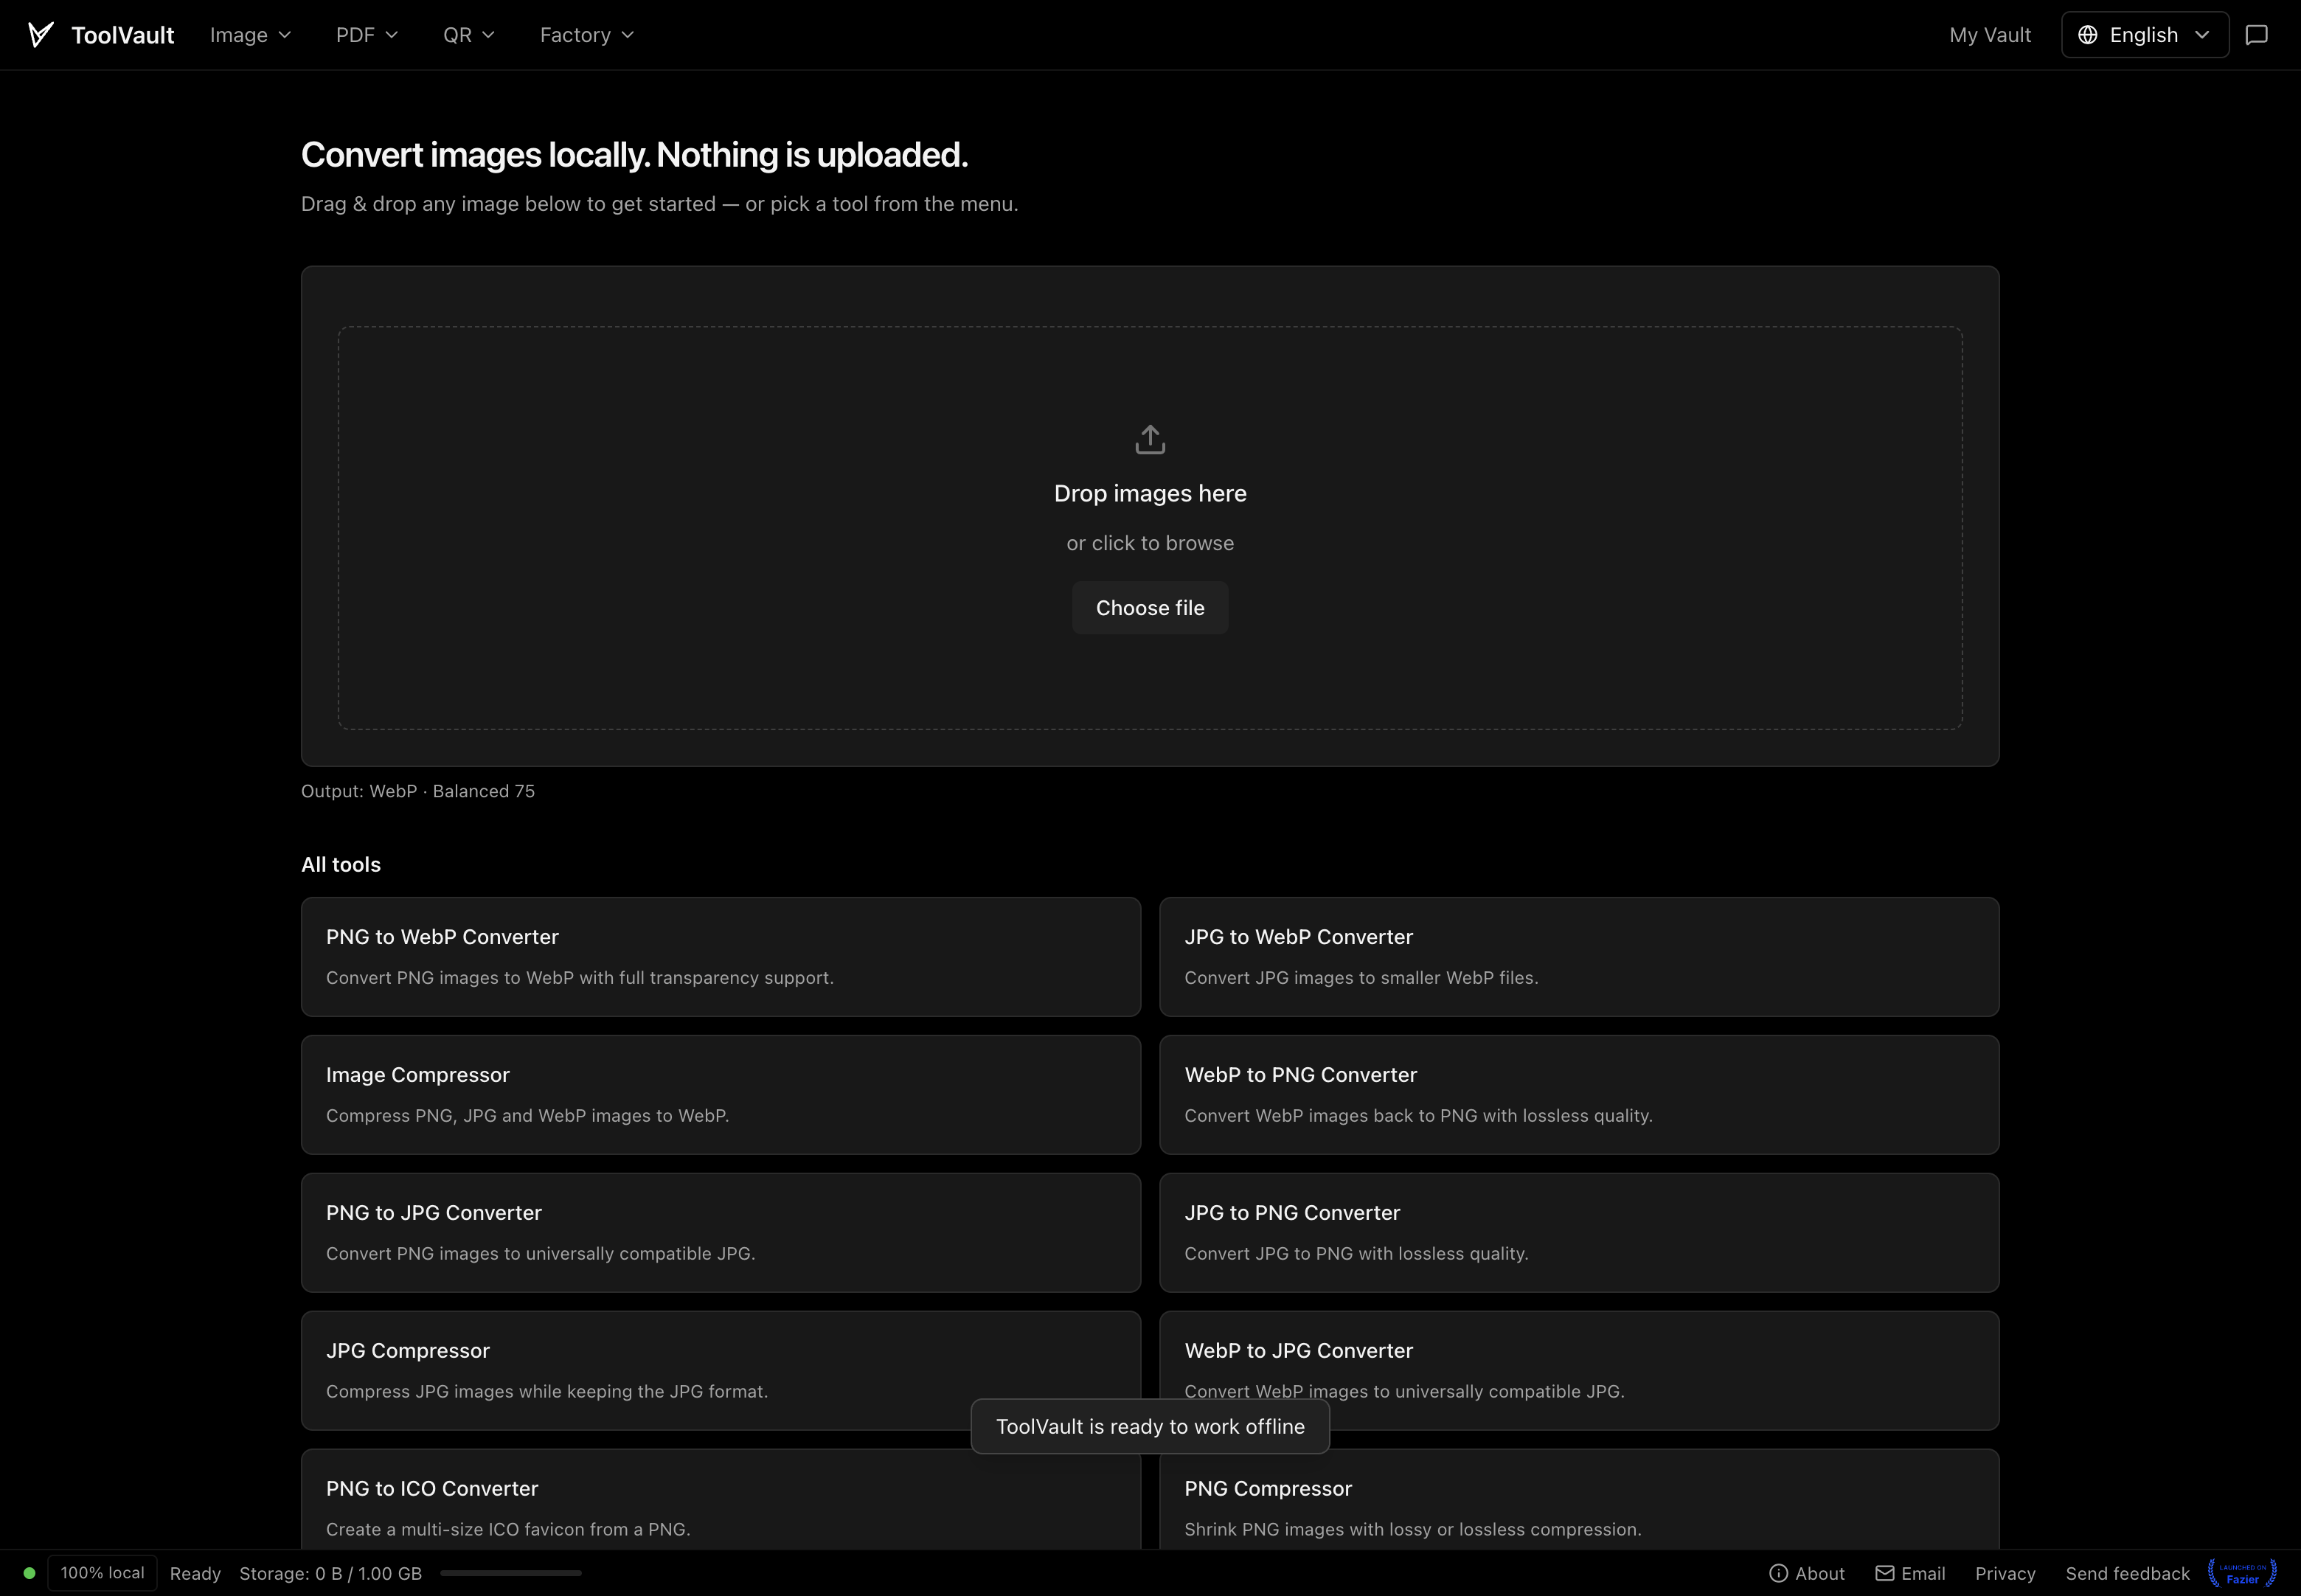This screenshot has width=2301, height=1596.
Task: Open the QR dropdown menu
Action: 469,35
